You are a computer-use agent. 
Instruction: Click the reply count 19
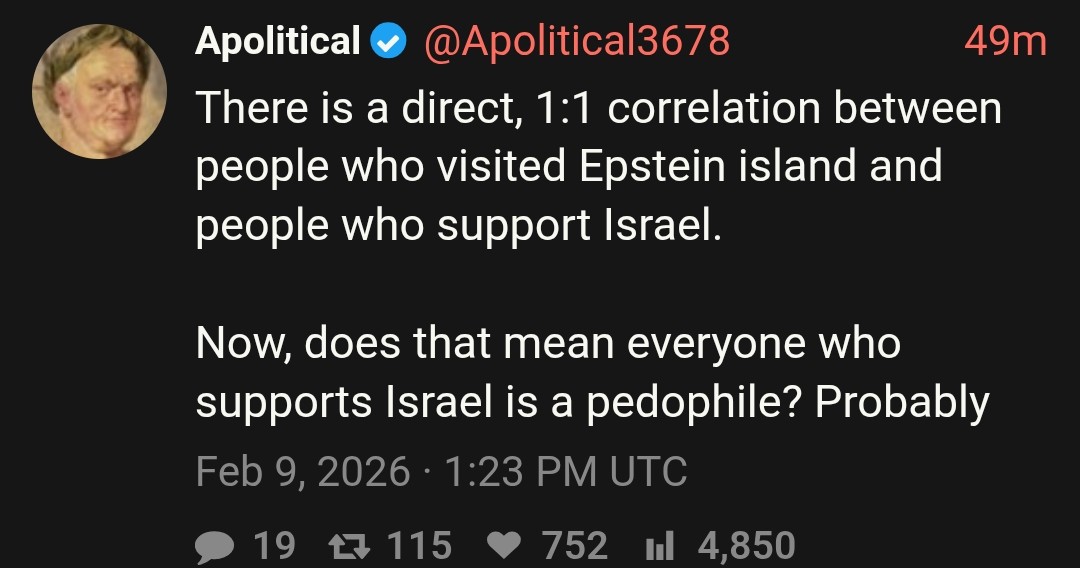point(274,546)
